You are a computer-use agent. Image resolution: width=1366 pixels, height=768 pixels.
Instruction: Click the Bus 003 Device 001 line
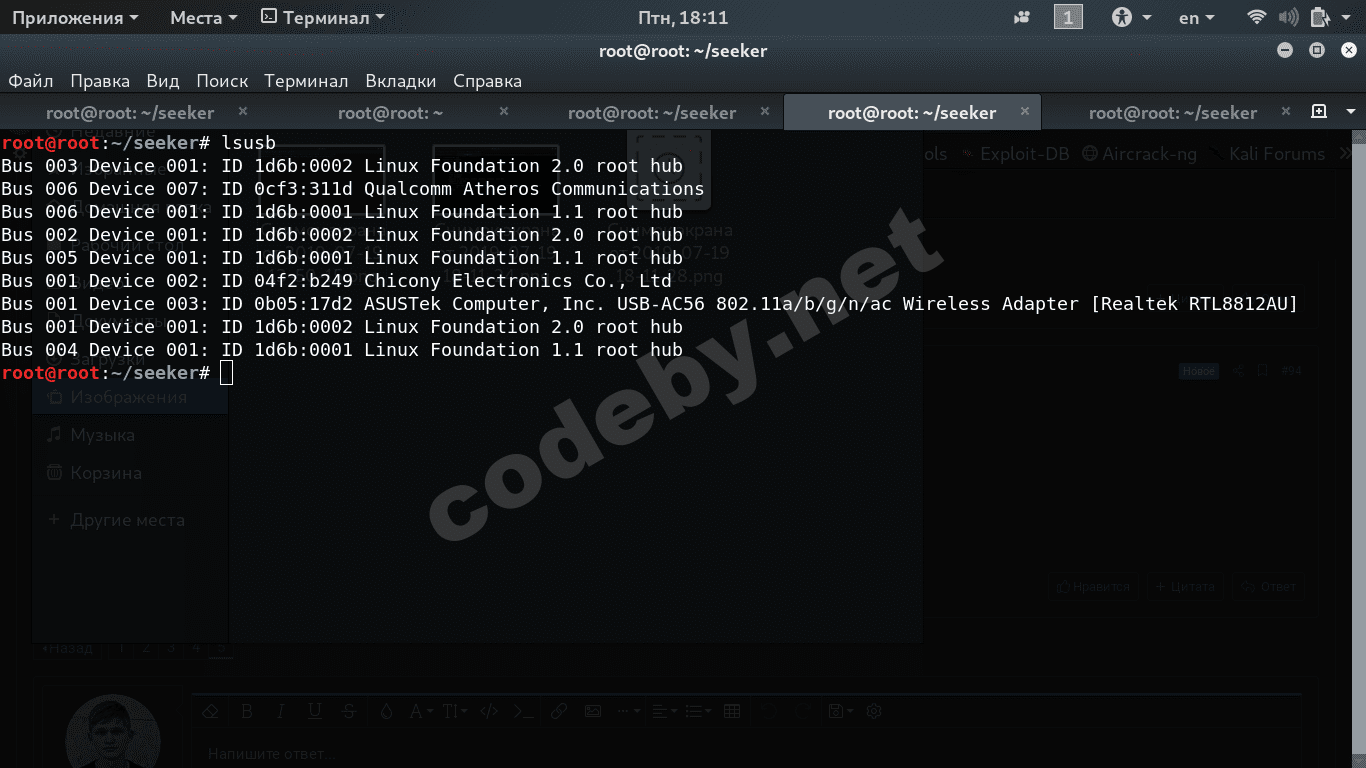point(342,166)
